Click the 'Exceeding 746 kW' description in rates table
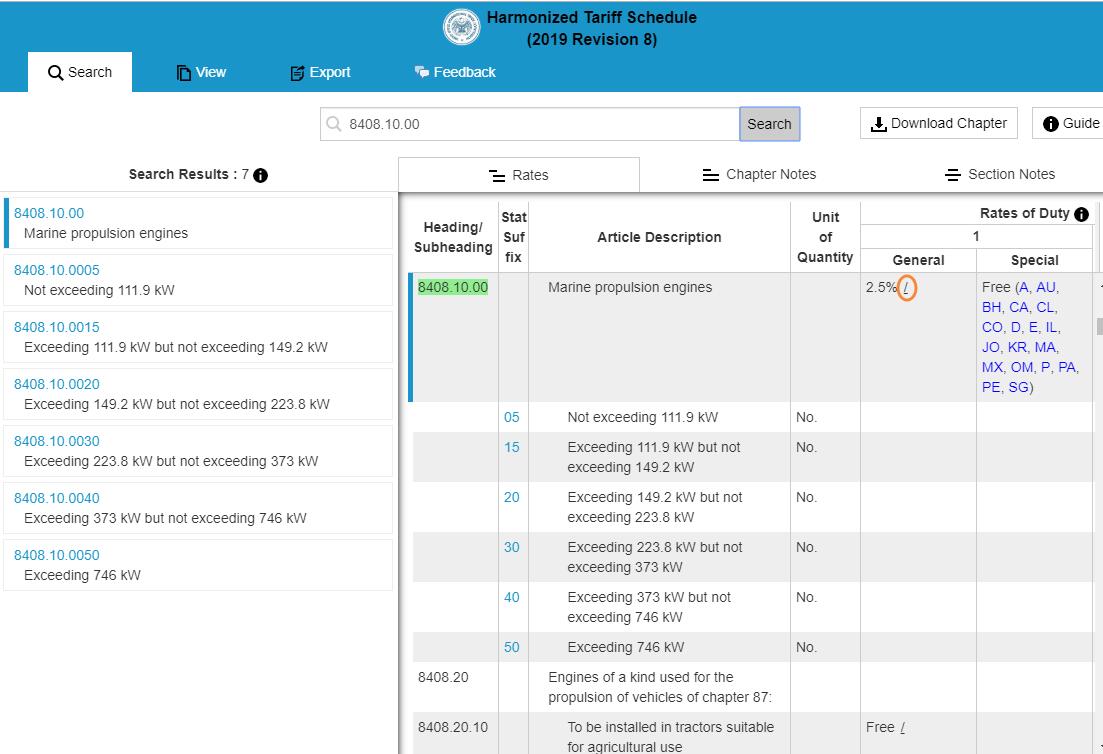This screenshot has height=754, width=1103. coord(625,647)
